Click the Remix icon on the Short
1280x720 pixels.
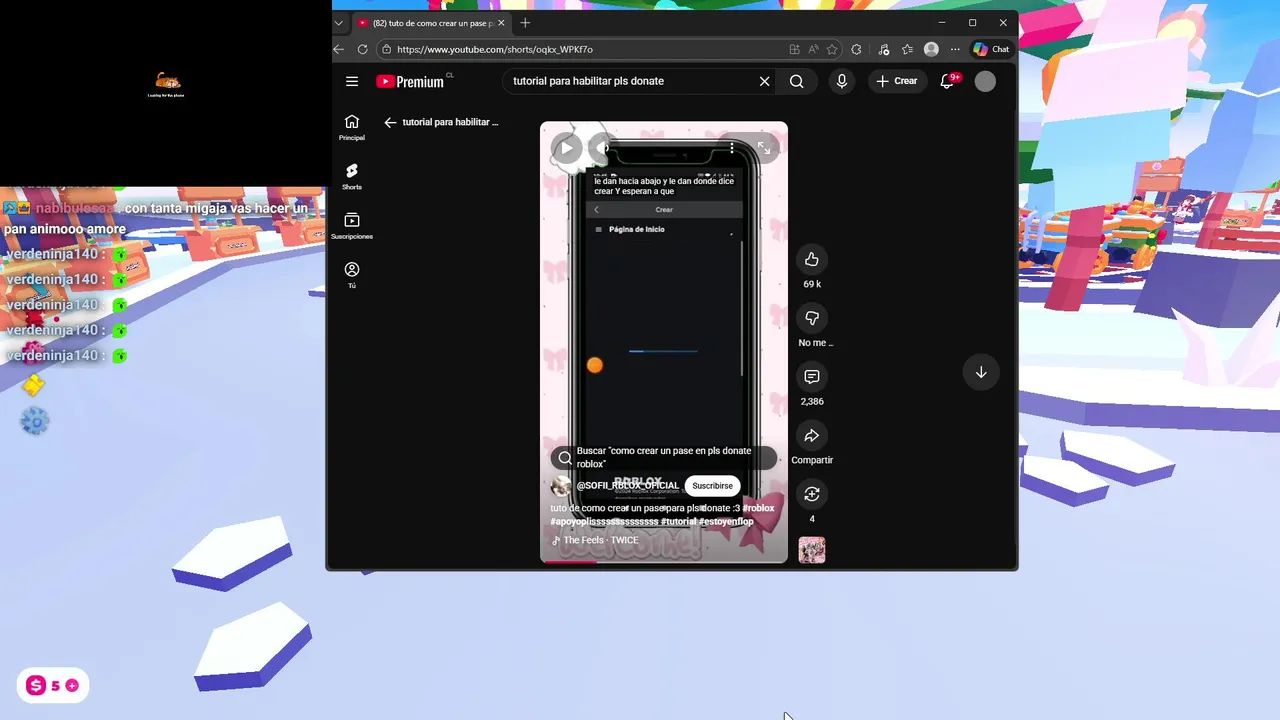(812, 494)
